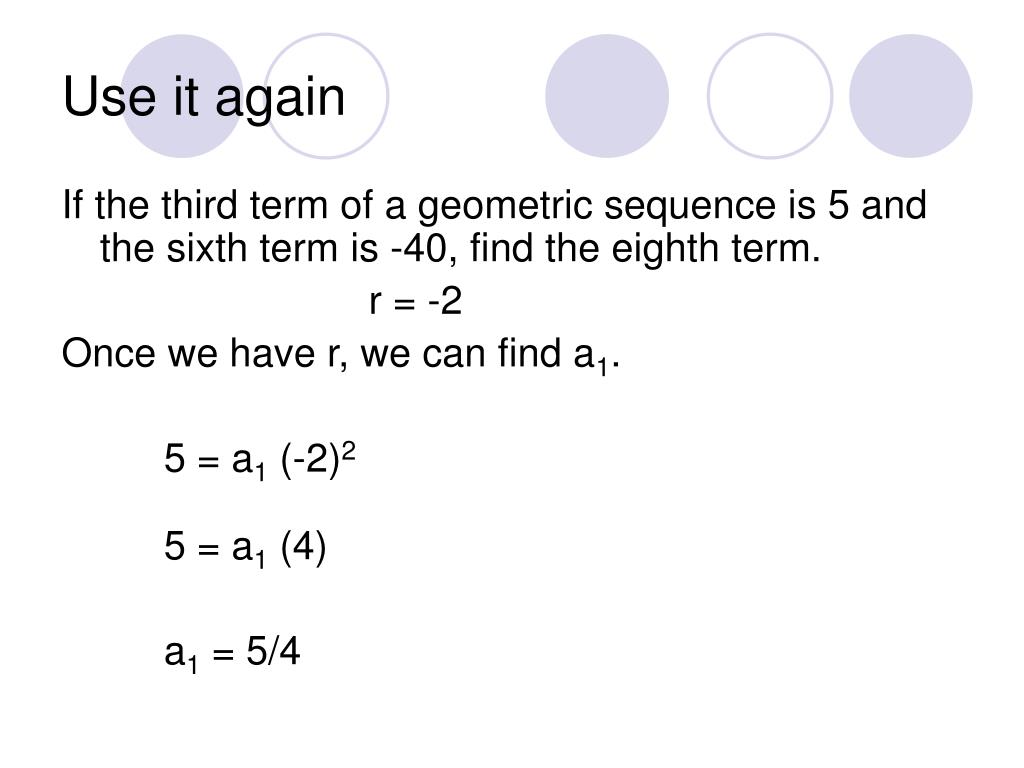
Task: Click the outlined circle beside the title
Action: pos(326,96)
